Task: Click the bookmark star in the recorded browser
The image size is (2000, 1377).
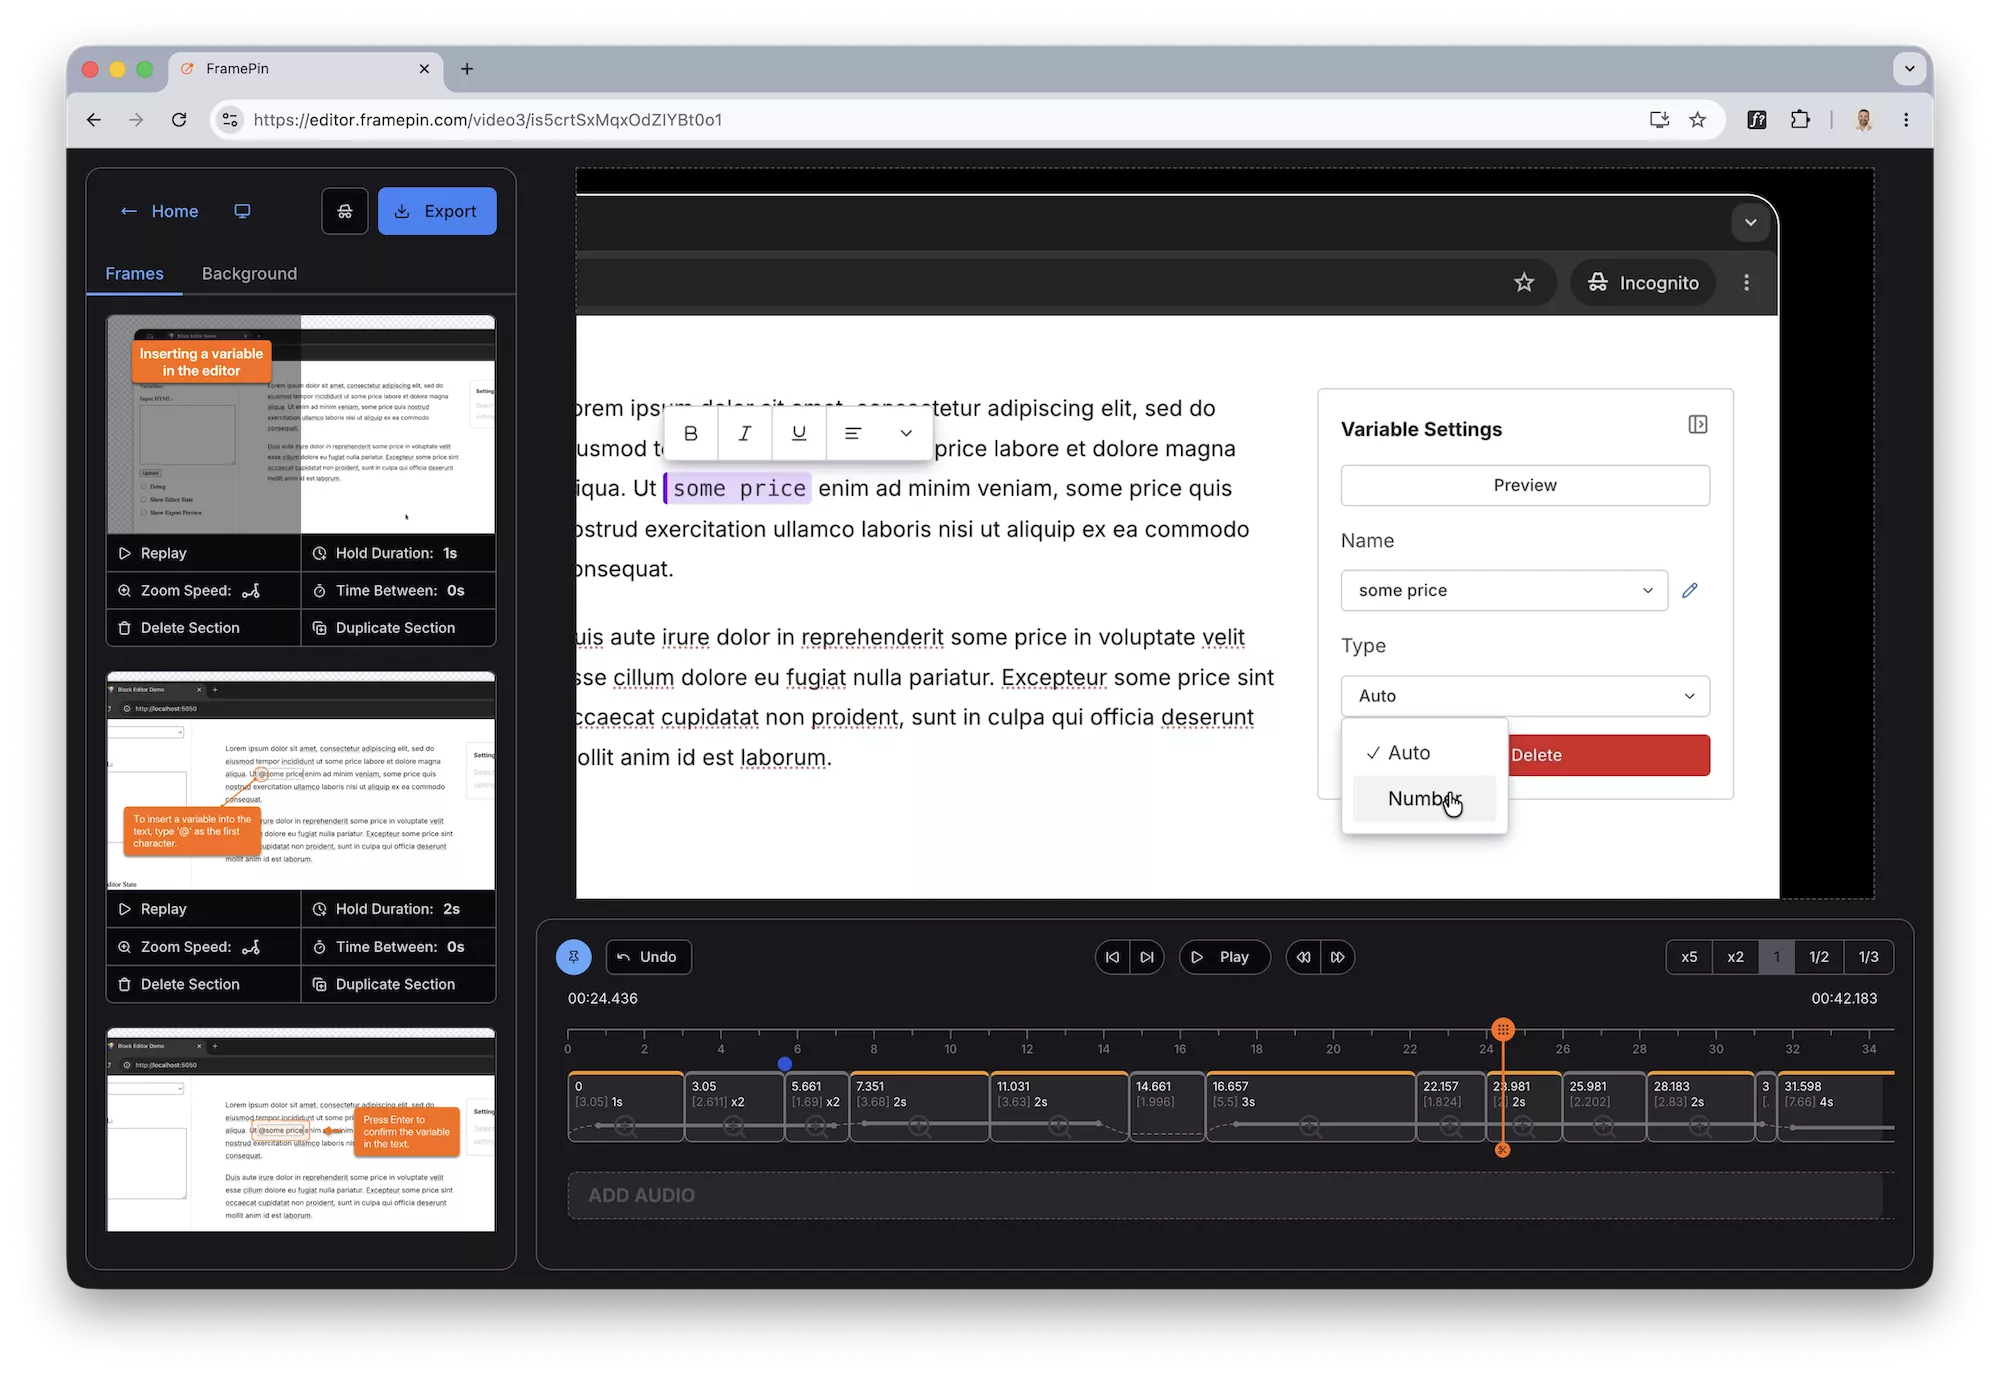Action: tap(1524, 283)
